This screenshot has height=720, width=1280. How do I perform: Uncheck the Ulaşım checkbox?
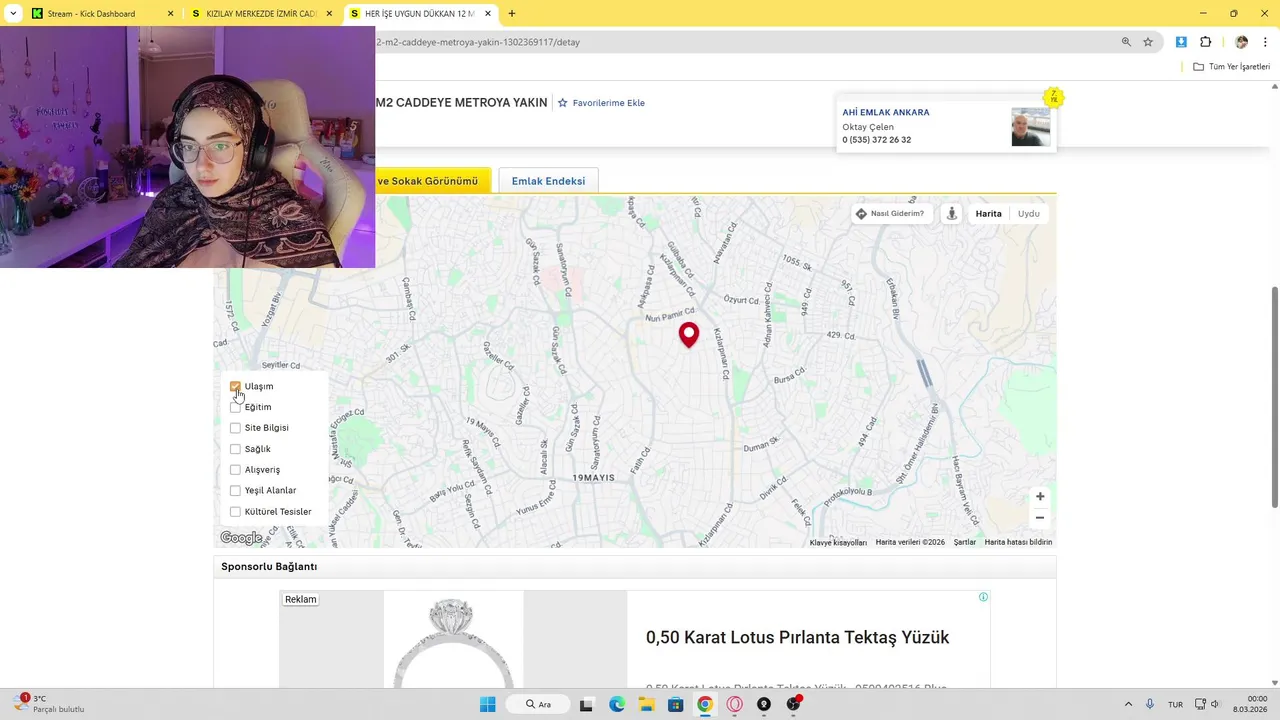[x=235, y=386]
